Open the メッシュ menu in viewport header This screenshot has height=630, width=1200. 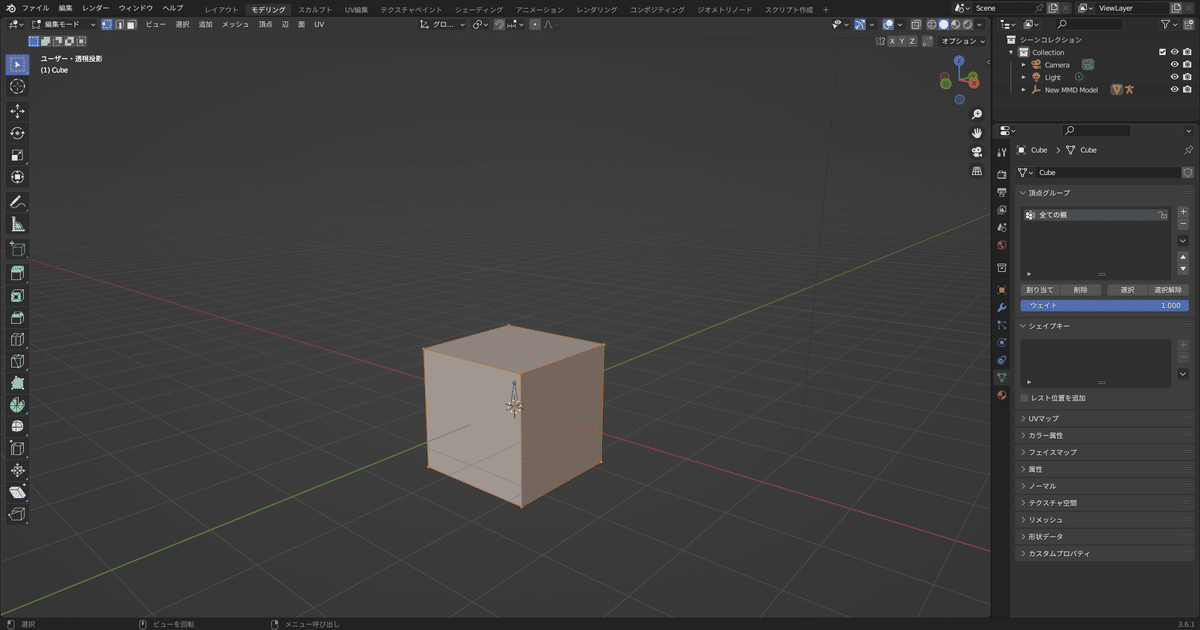236,24
